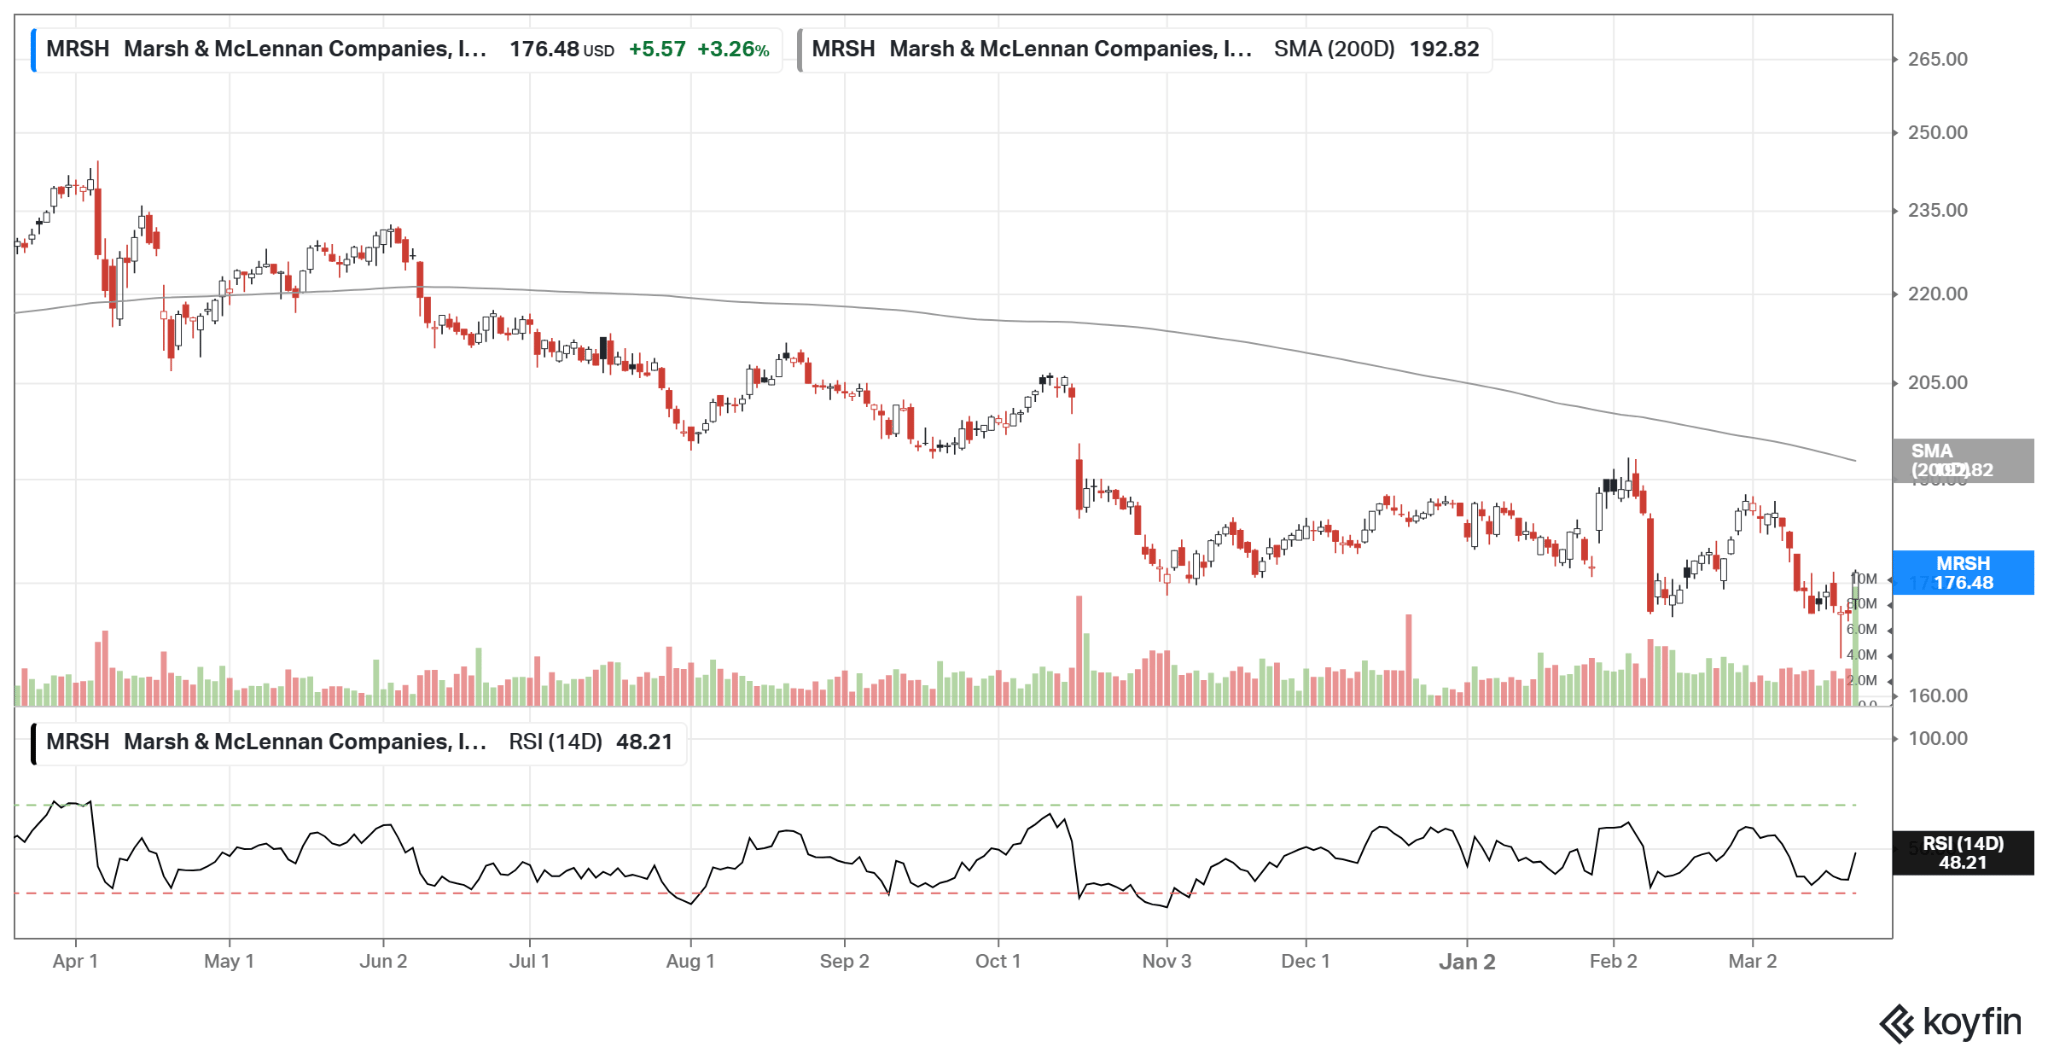Click the MRSH ticker in the RSI legend
The image size is (2048, 1058).
[78, 742]
